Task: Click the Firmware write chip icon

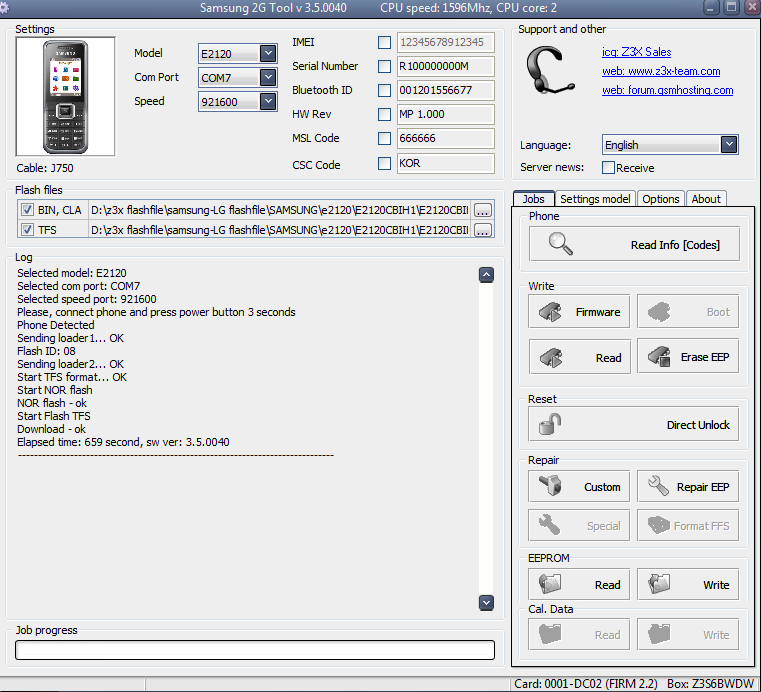Action: 551,312
